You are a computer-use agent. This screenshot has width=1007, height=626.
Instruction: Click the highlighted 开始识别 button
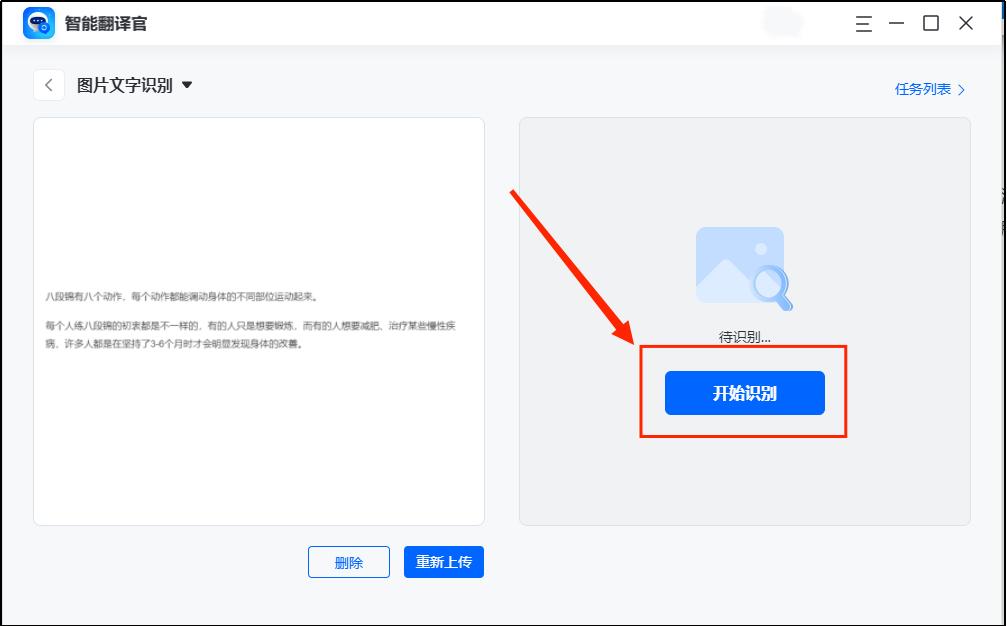pyautogui.click(x=744, y=392)
